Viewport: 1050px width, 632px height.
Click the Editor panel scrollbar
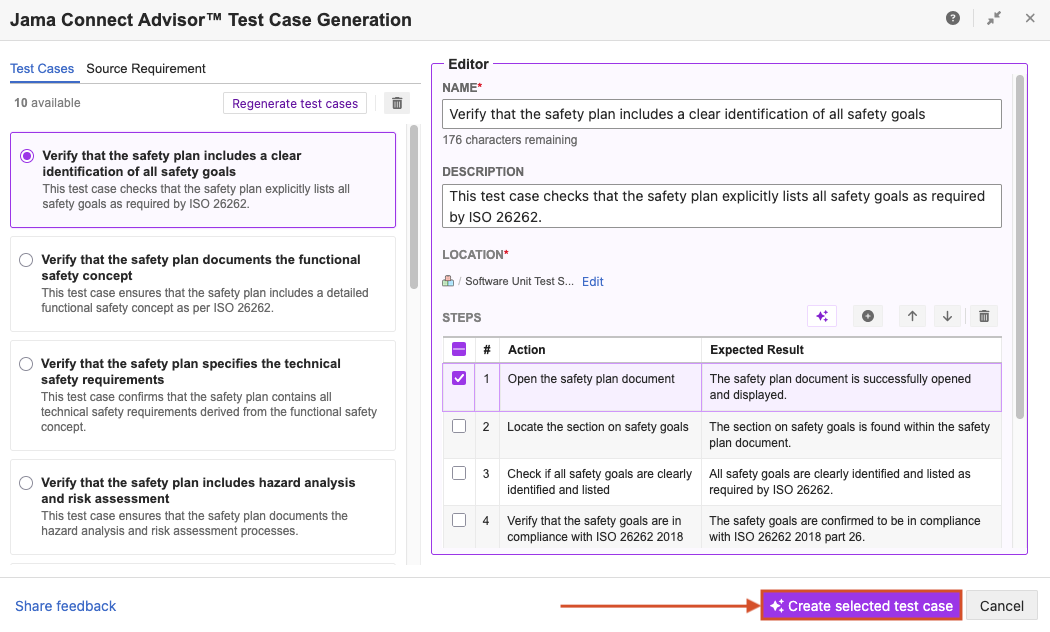[x=1020, y=246]
